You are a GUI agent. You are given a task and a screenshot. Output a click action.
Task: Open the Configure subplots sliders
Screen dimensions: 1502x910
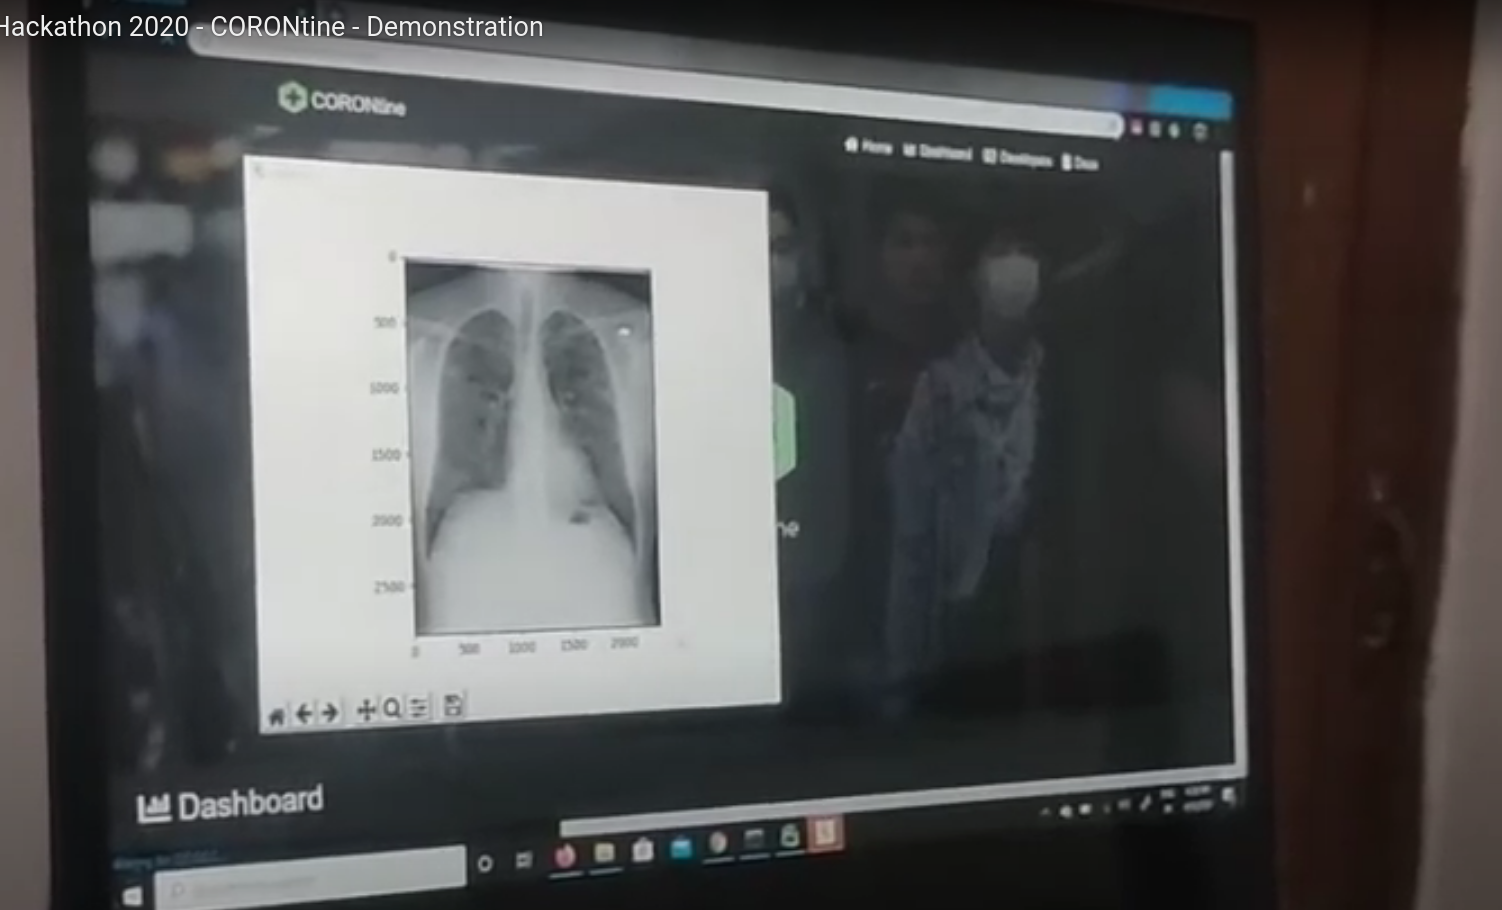(418, 708)
